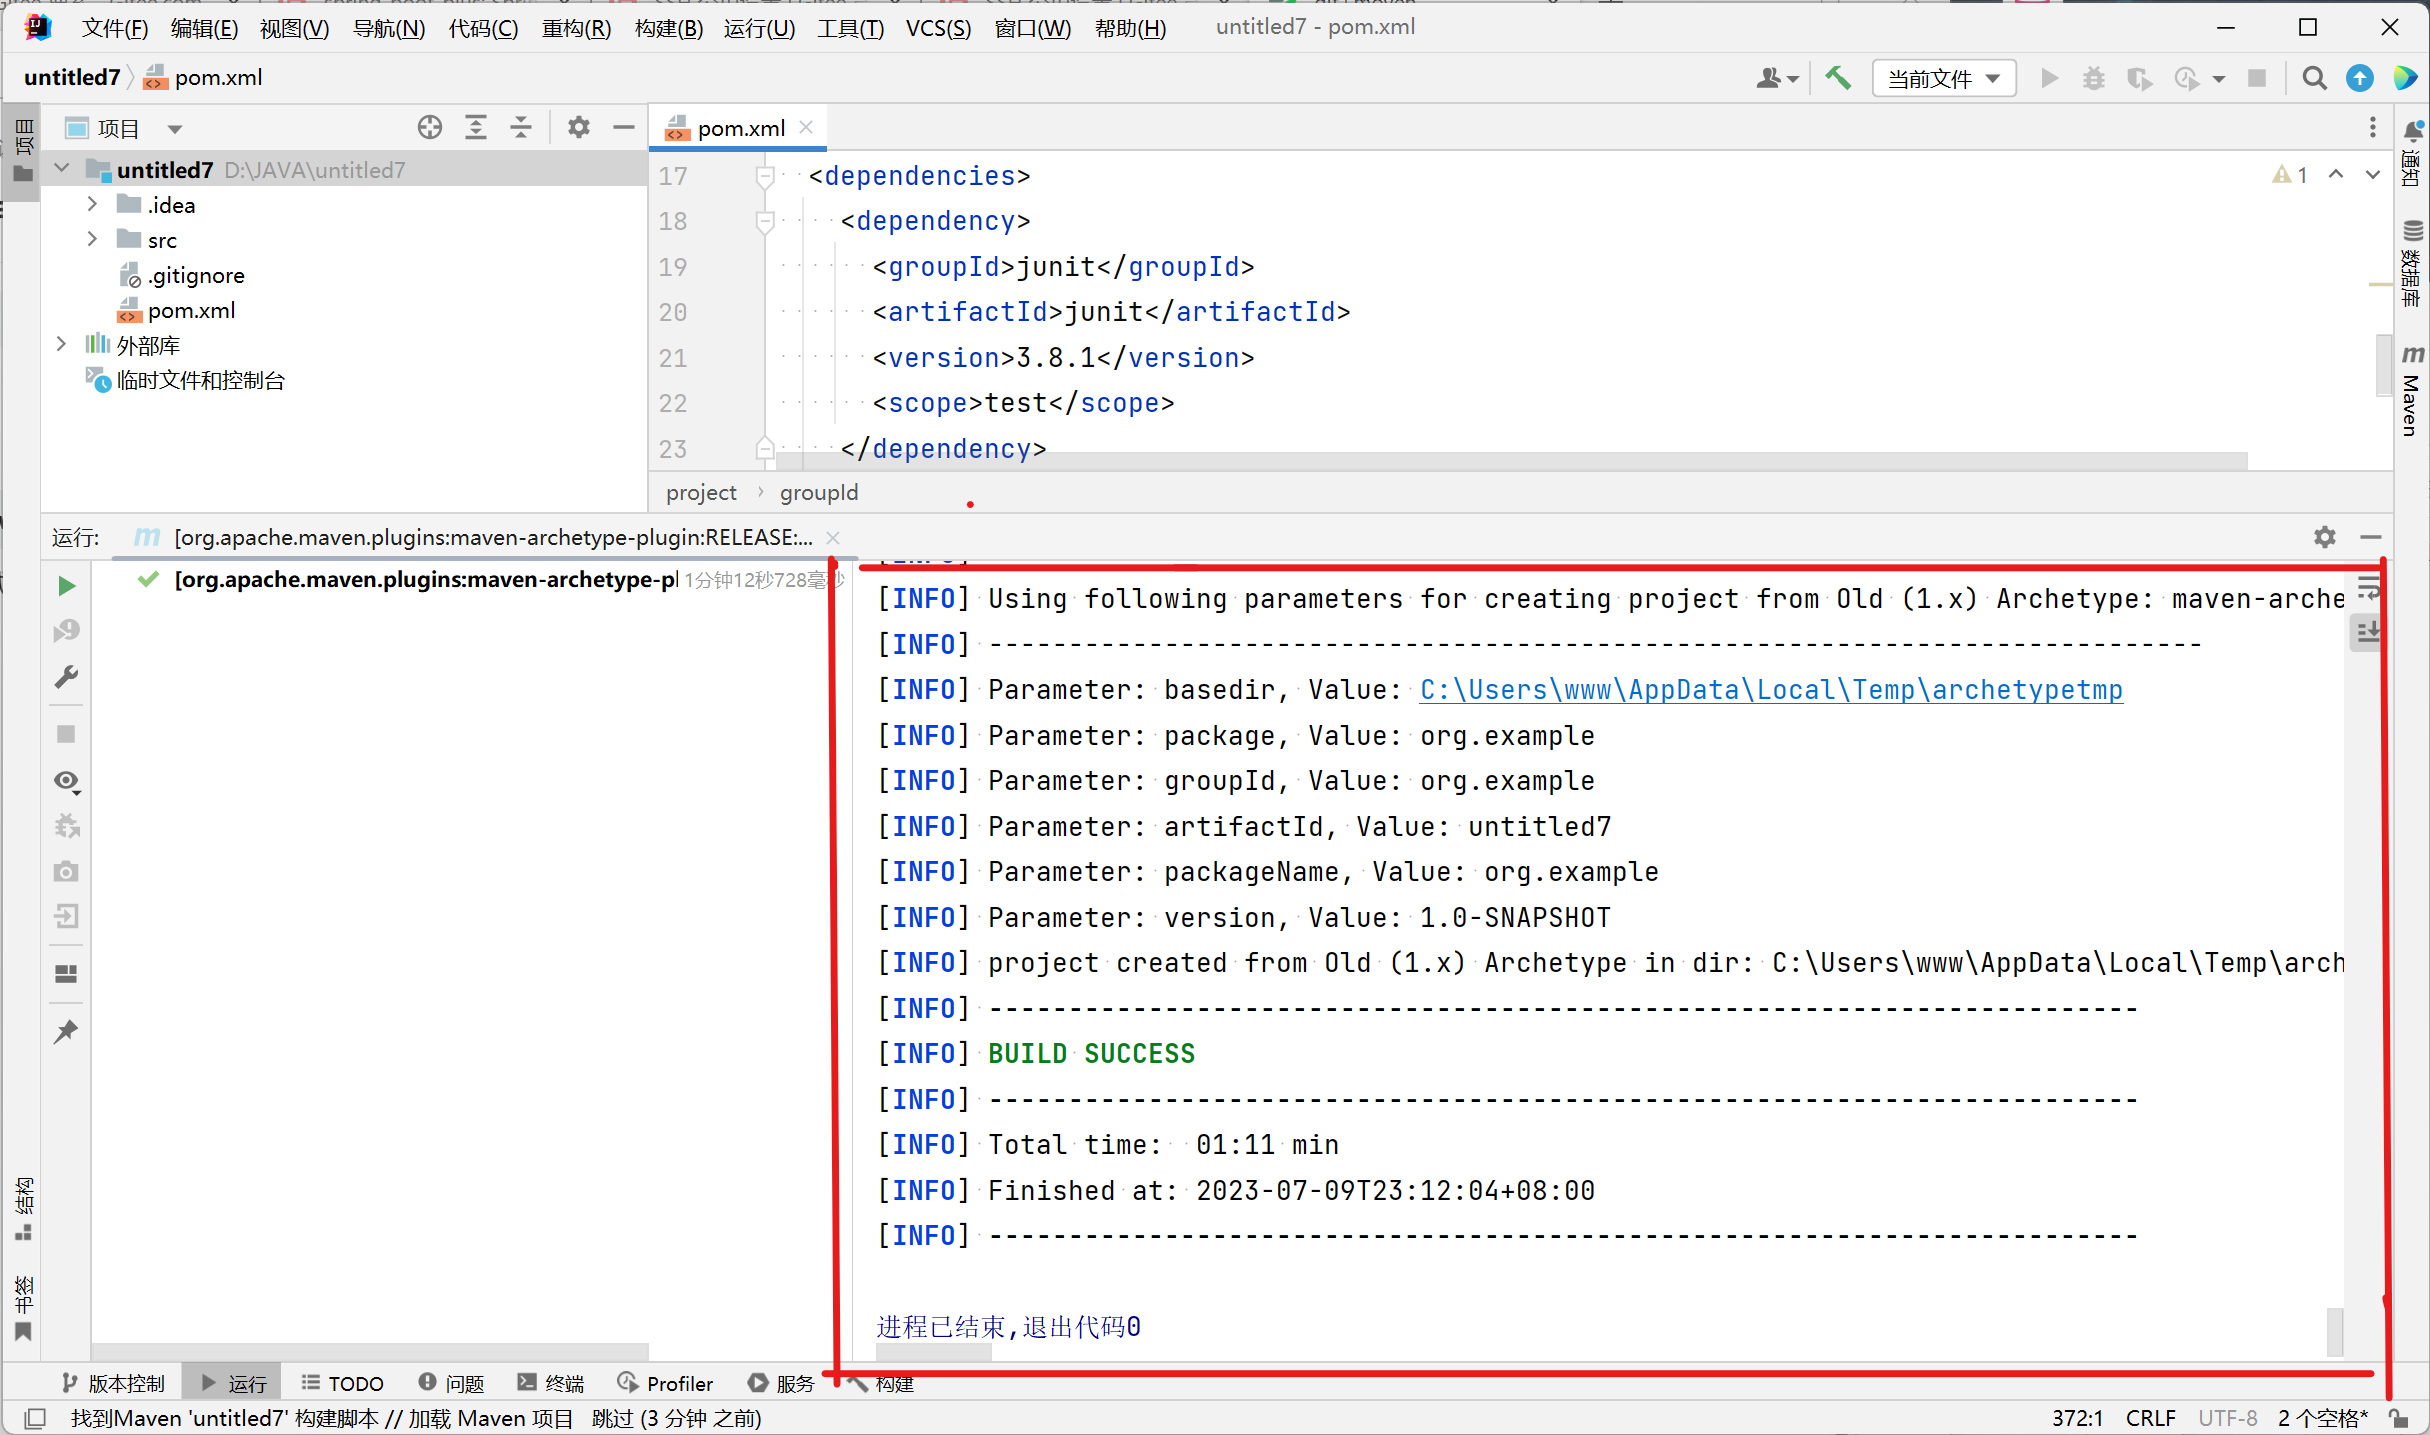Open the project panel settings gear

578,128
